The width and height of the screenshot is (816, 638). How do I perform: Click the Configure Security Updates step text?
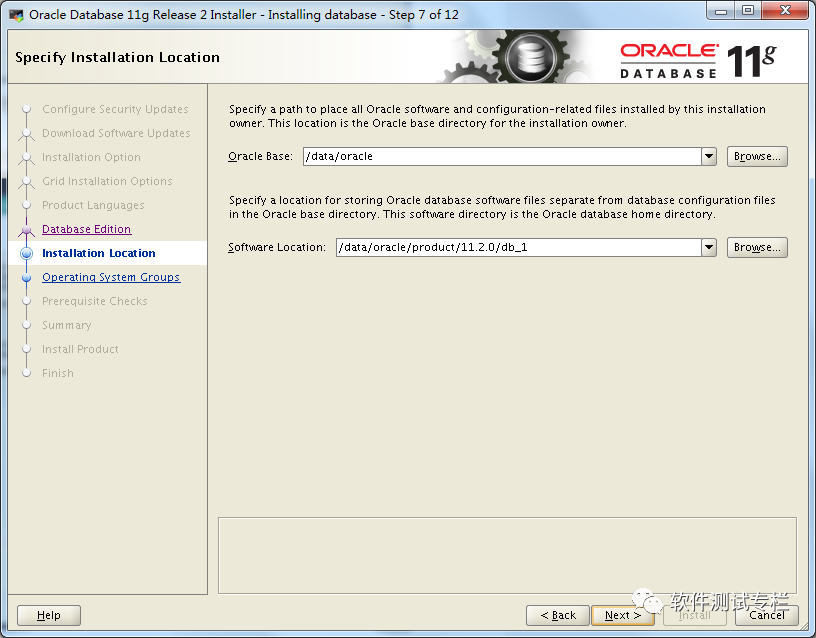coord(115,109)
